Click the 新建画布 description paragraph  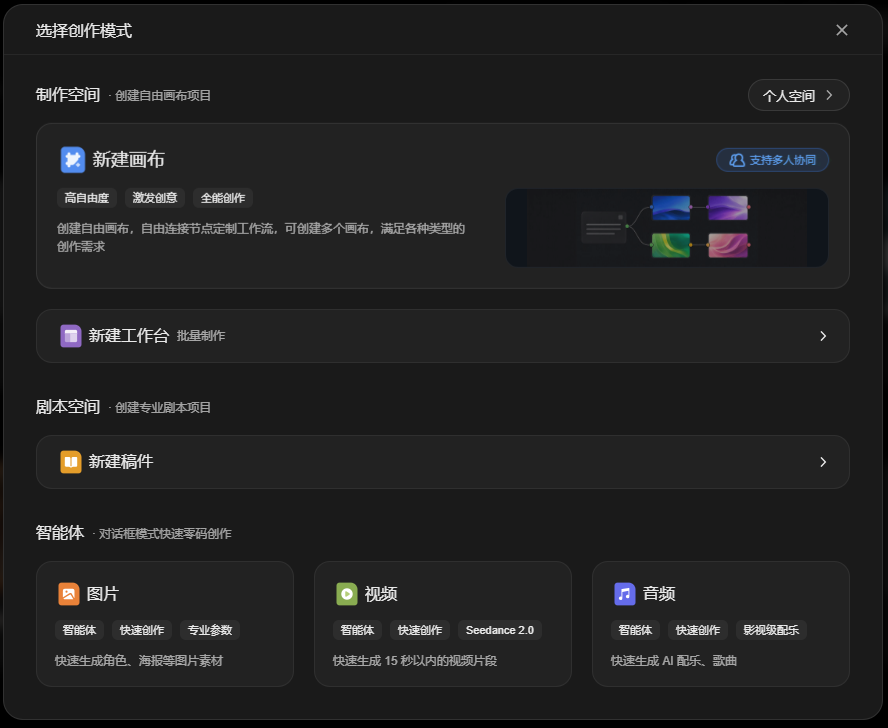261,237
